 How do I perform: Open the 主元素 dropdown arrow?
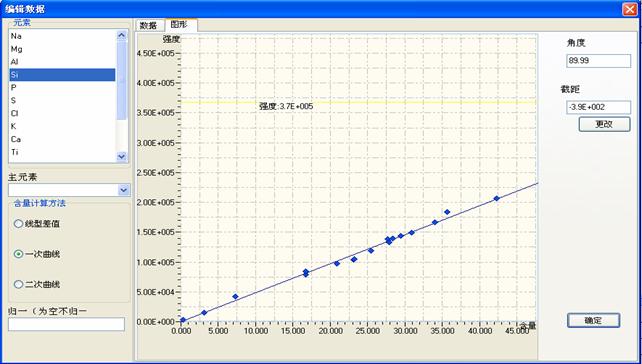(x=124, y=190)
